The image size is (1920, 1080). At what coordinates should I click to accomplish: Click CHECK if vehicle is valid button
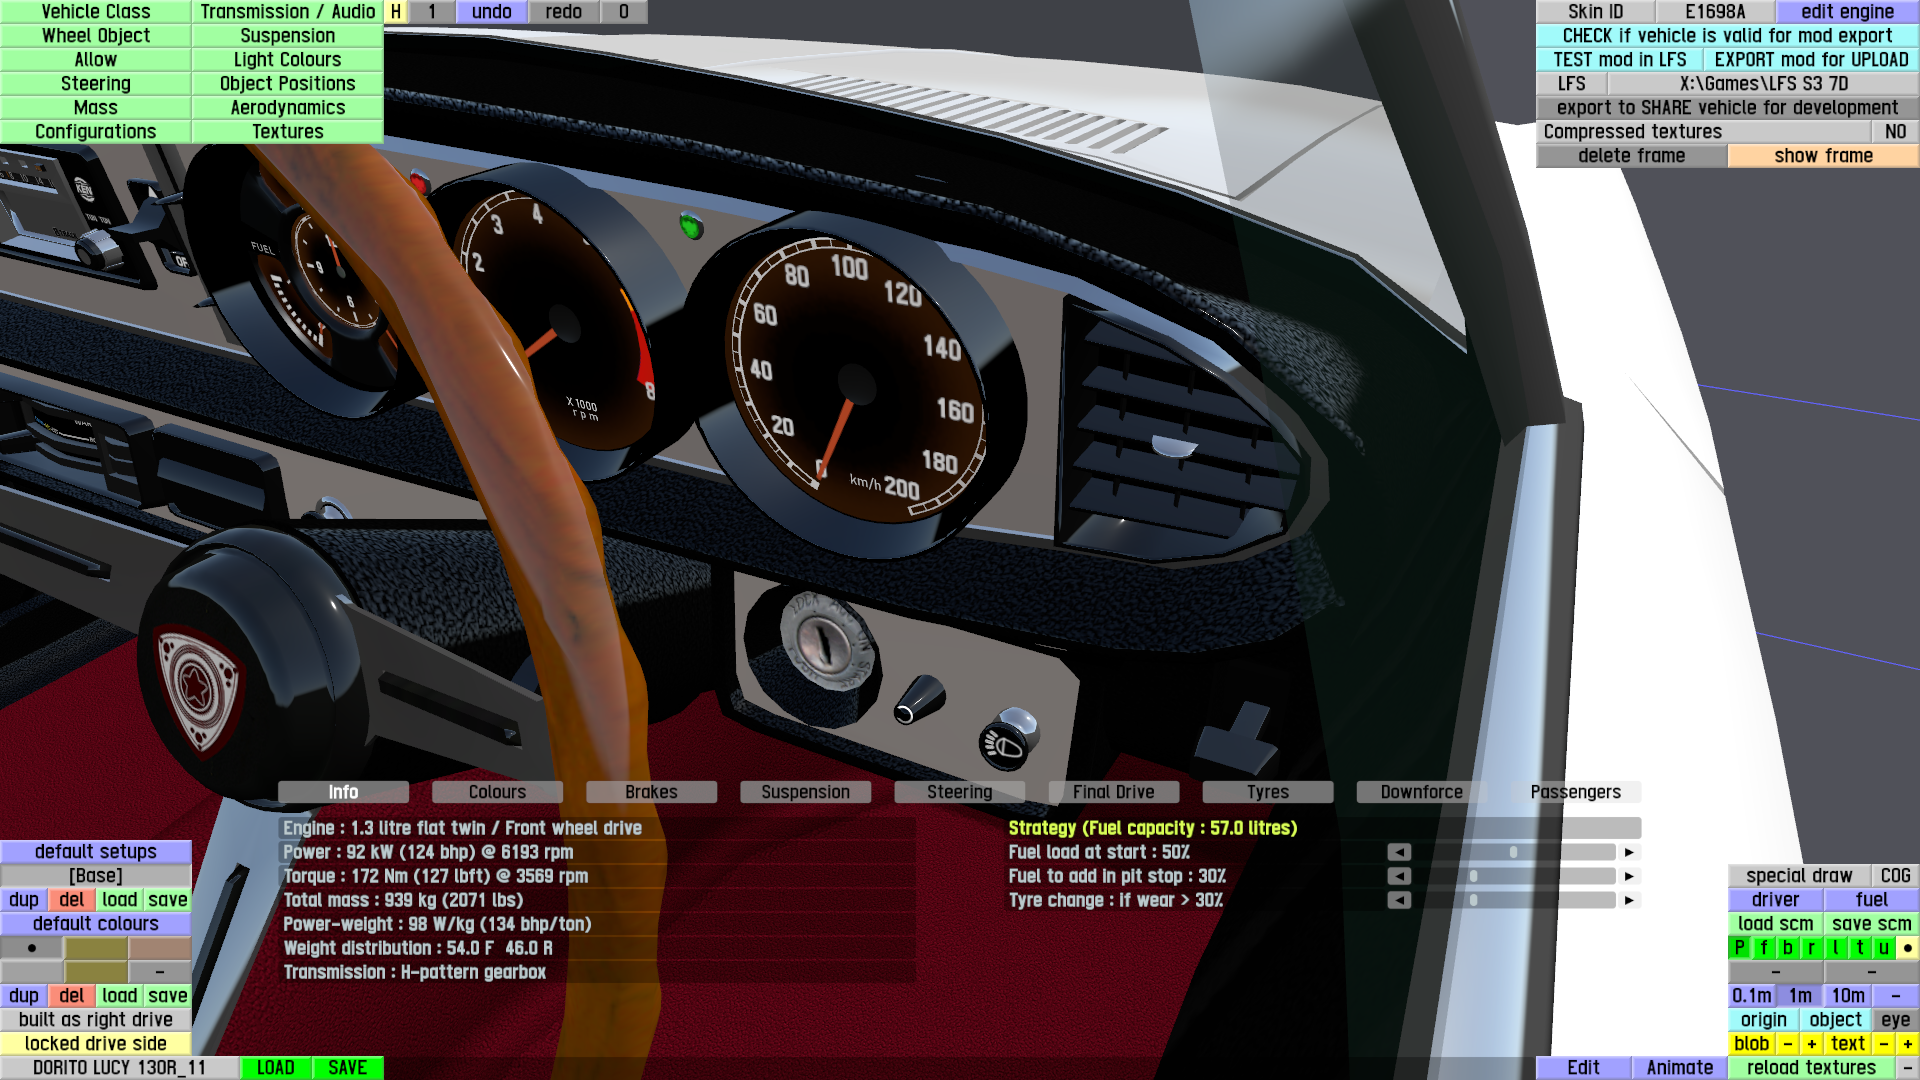click(1727, 36)
